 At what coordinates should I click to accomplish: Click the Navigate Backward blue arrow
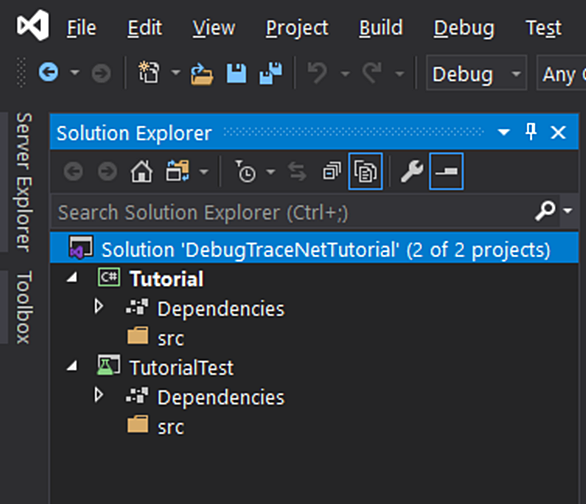[49, 72]
